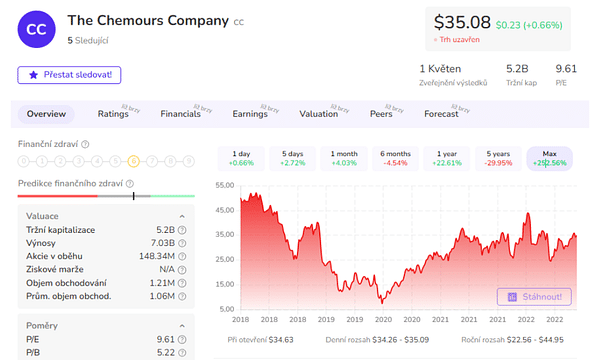Click the info icon next to P/E ratio
The height and width of the screenshot is (360, 600).
click(x=183, y=339)
